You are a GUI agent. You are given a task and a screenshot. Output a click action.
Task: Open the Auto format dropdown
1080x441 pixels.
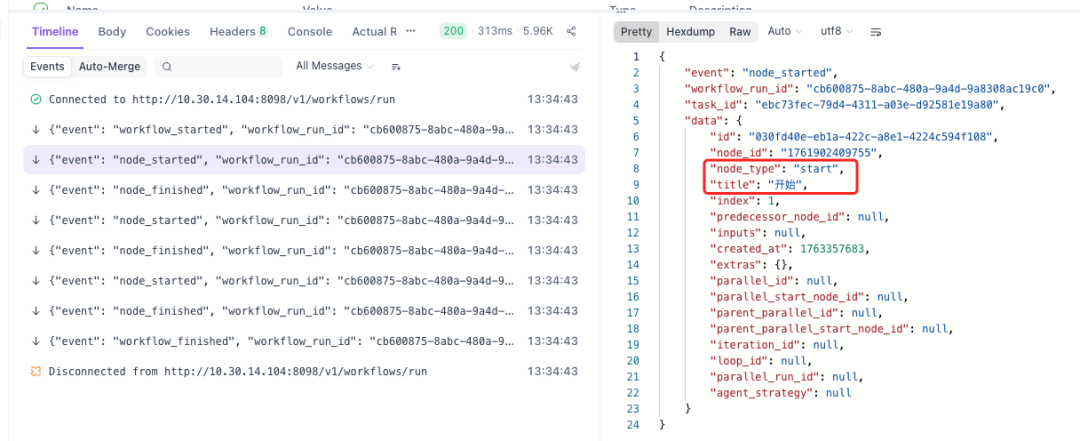coord(785,32)
